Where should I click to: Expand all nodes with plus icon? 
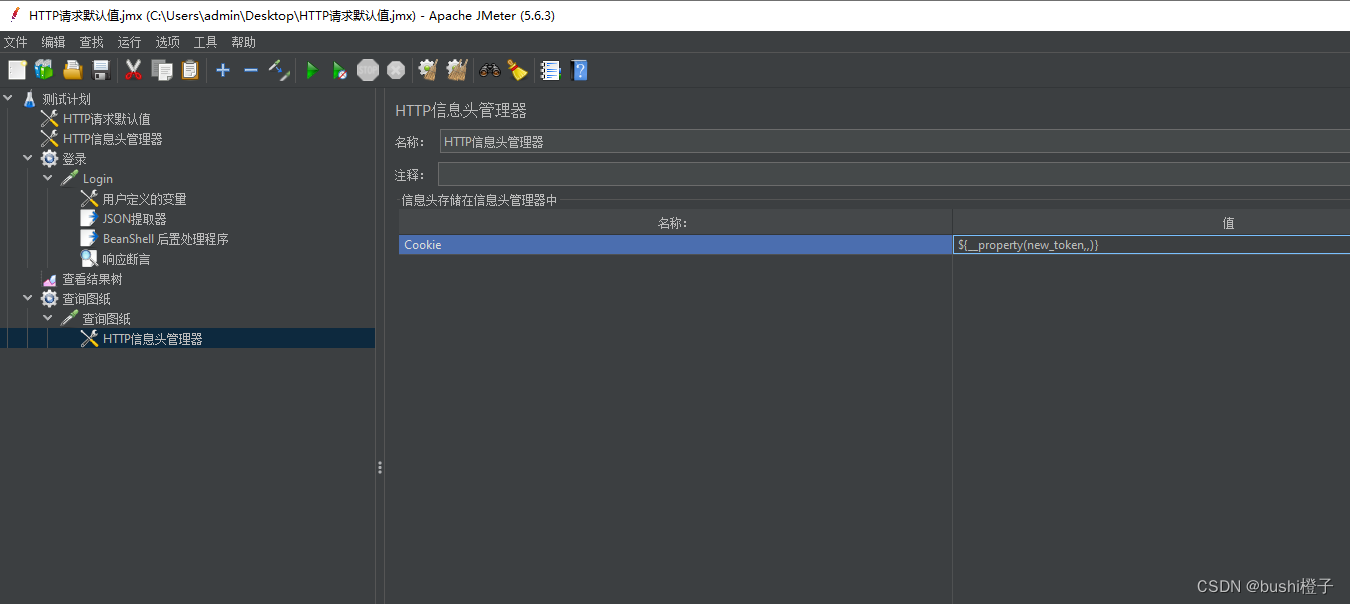click(223, 70)
